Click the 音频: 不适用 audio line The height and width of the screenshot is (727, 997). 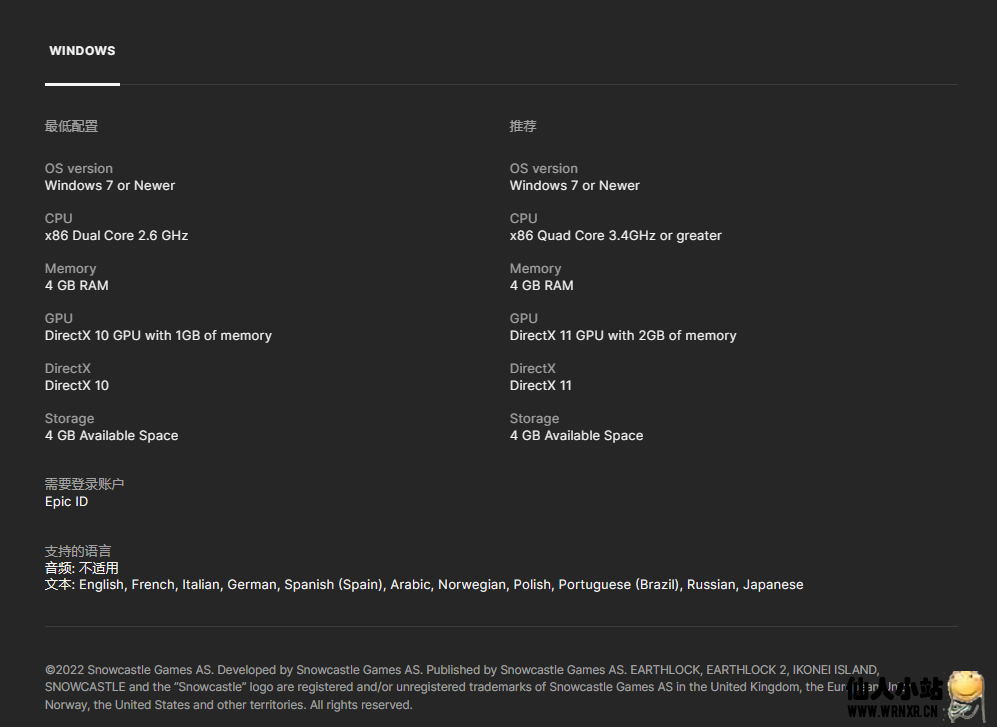(x=82, y=568)
